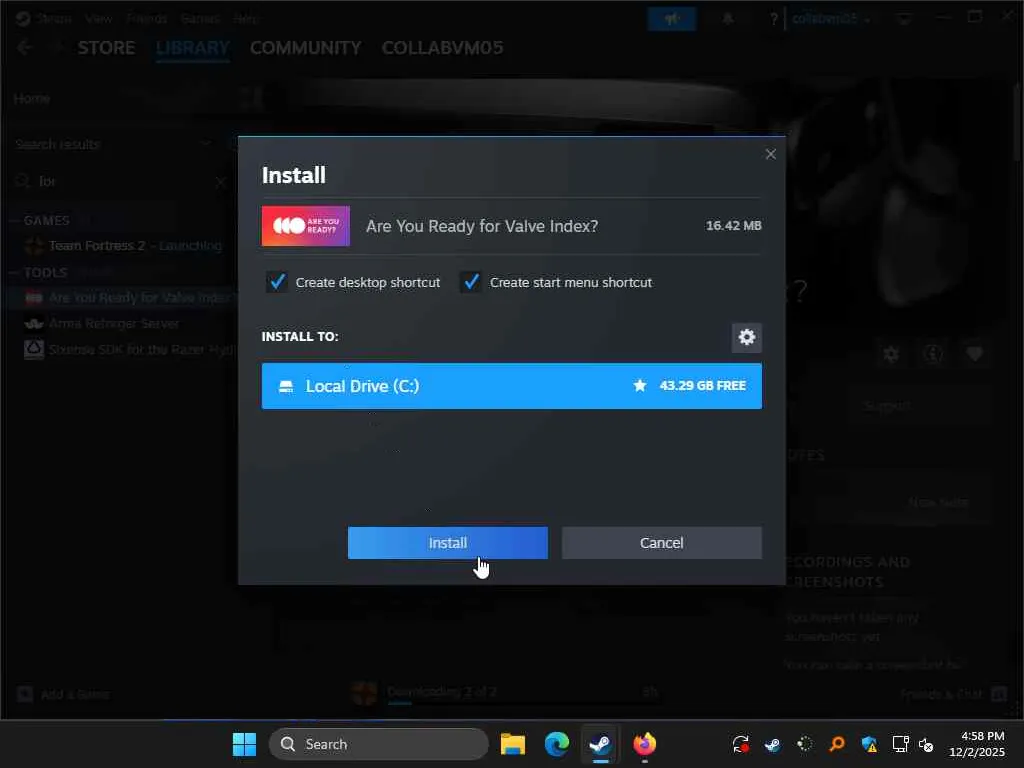Click Steam icon in system tray
1024x768 pixels.
click(773, 744)
